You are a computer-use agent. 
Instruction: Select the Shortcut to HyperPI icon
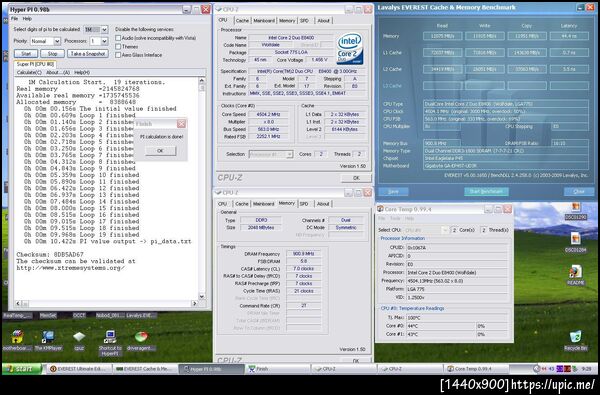(110, 337)
